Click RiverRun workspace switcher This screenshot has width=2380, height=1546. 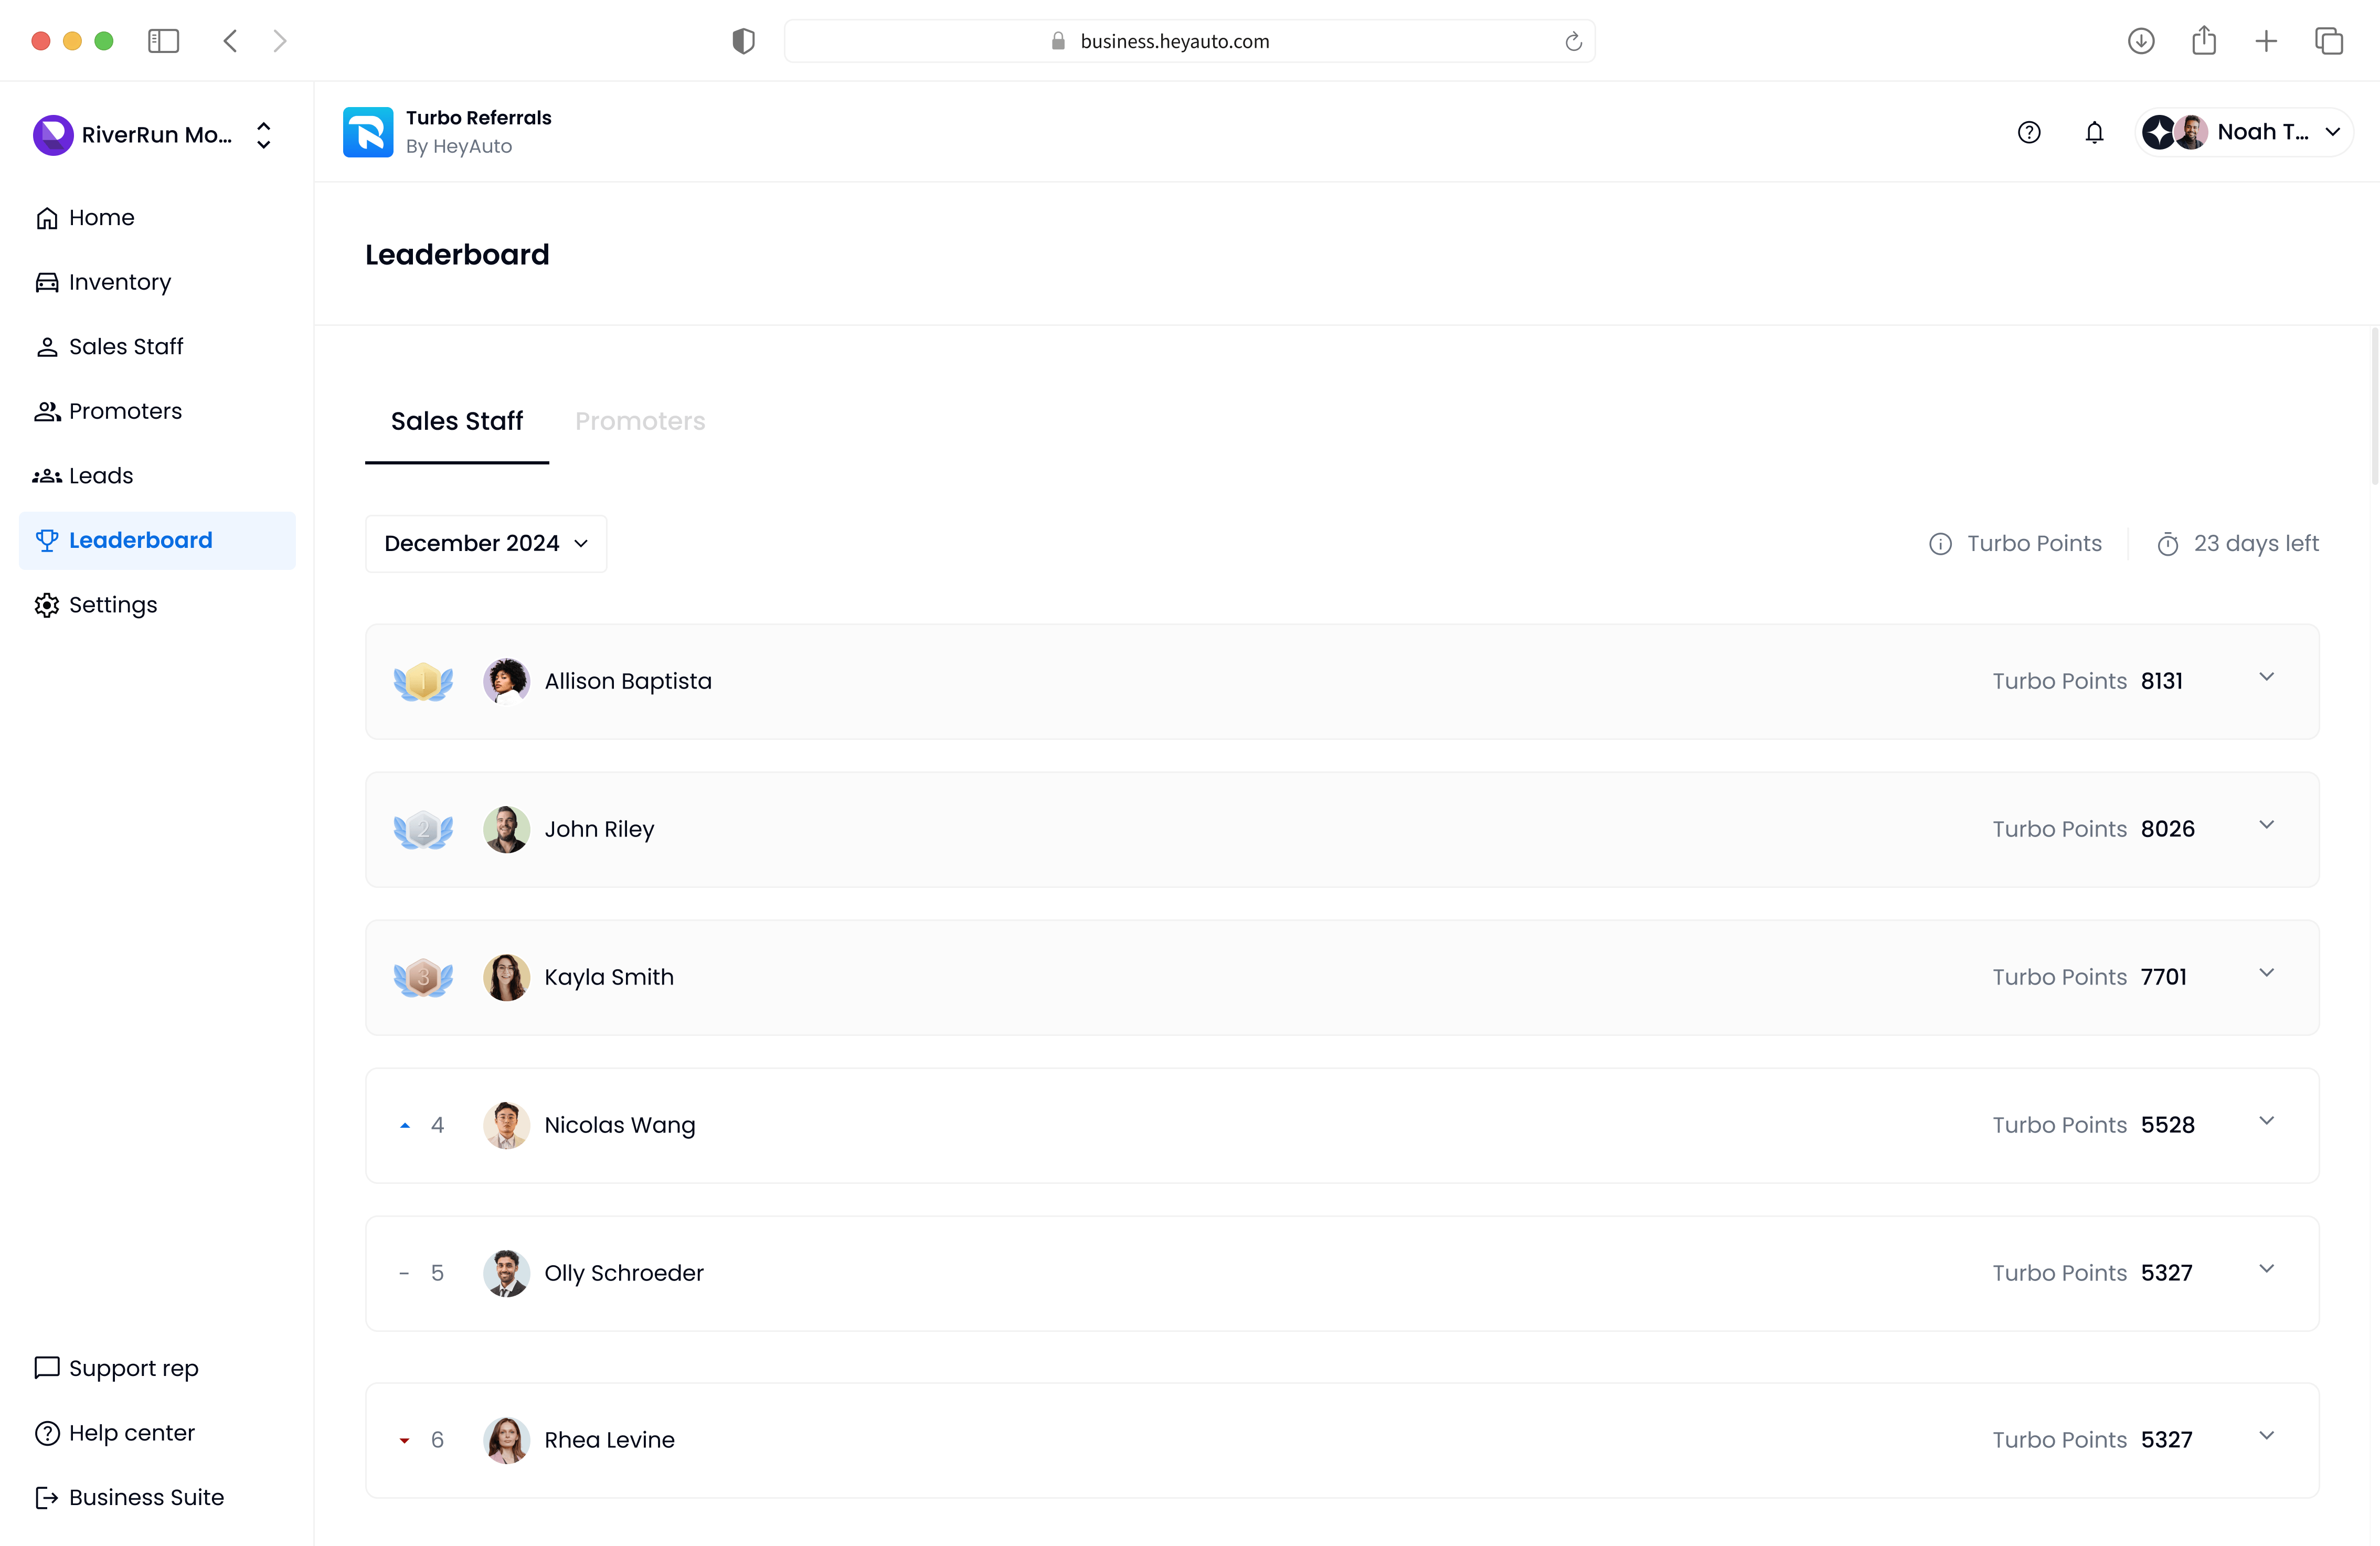coord(153,134)
